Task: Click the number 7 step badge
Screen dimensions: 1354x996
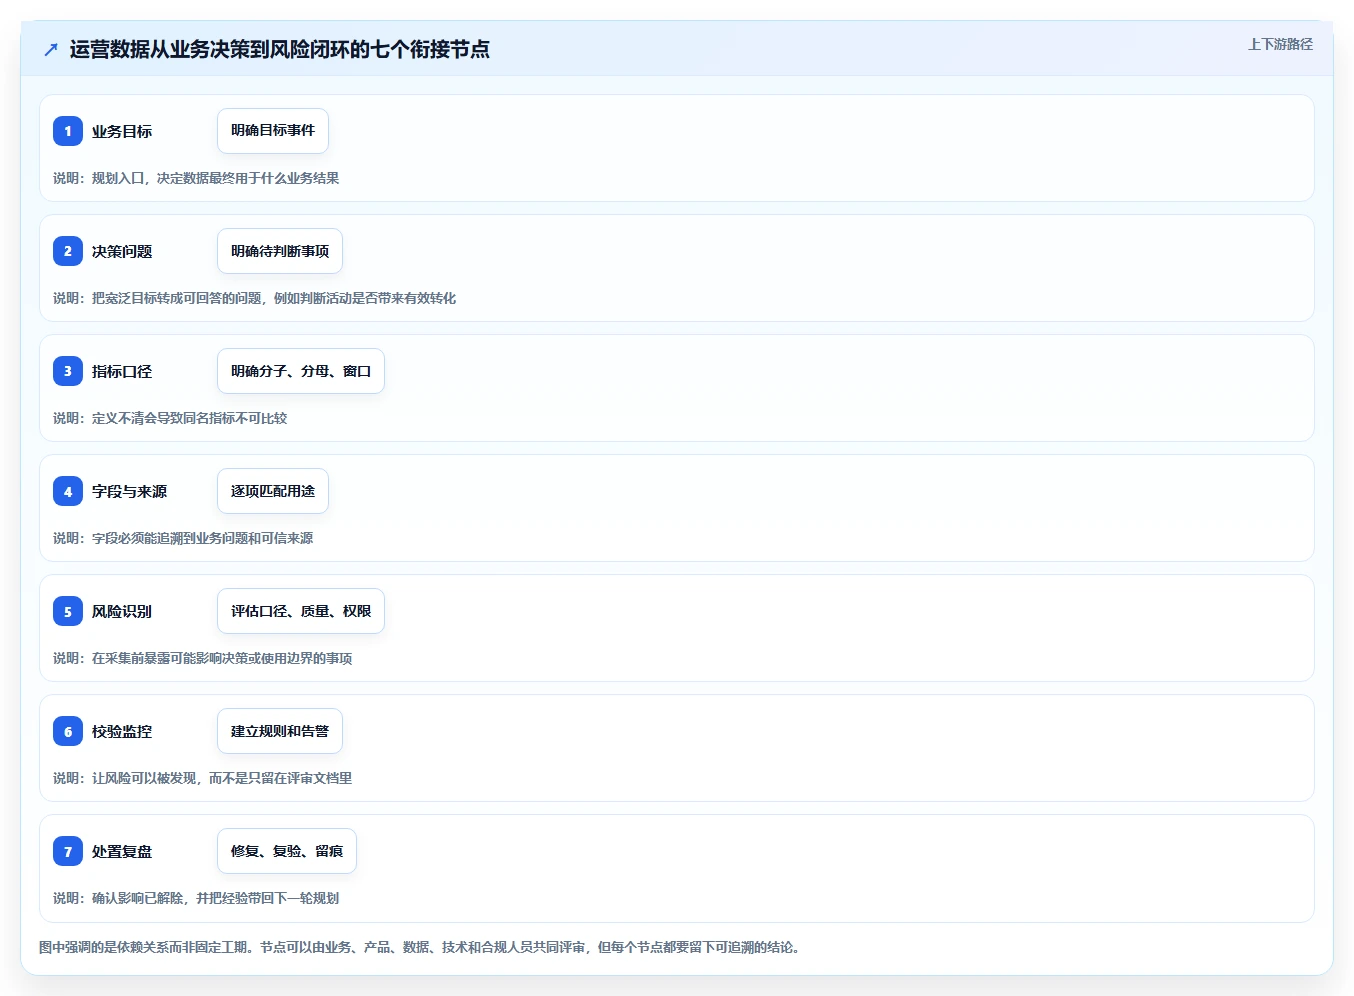Action: (68, 851)
